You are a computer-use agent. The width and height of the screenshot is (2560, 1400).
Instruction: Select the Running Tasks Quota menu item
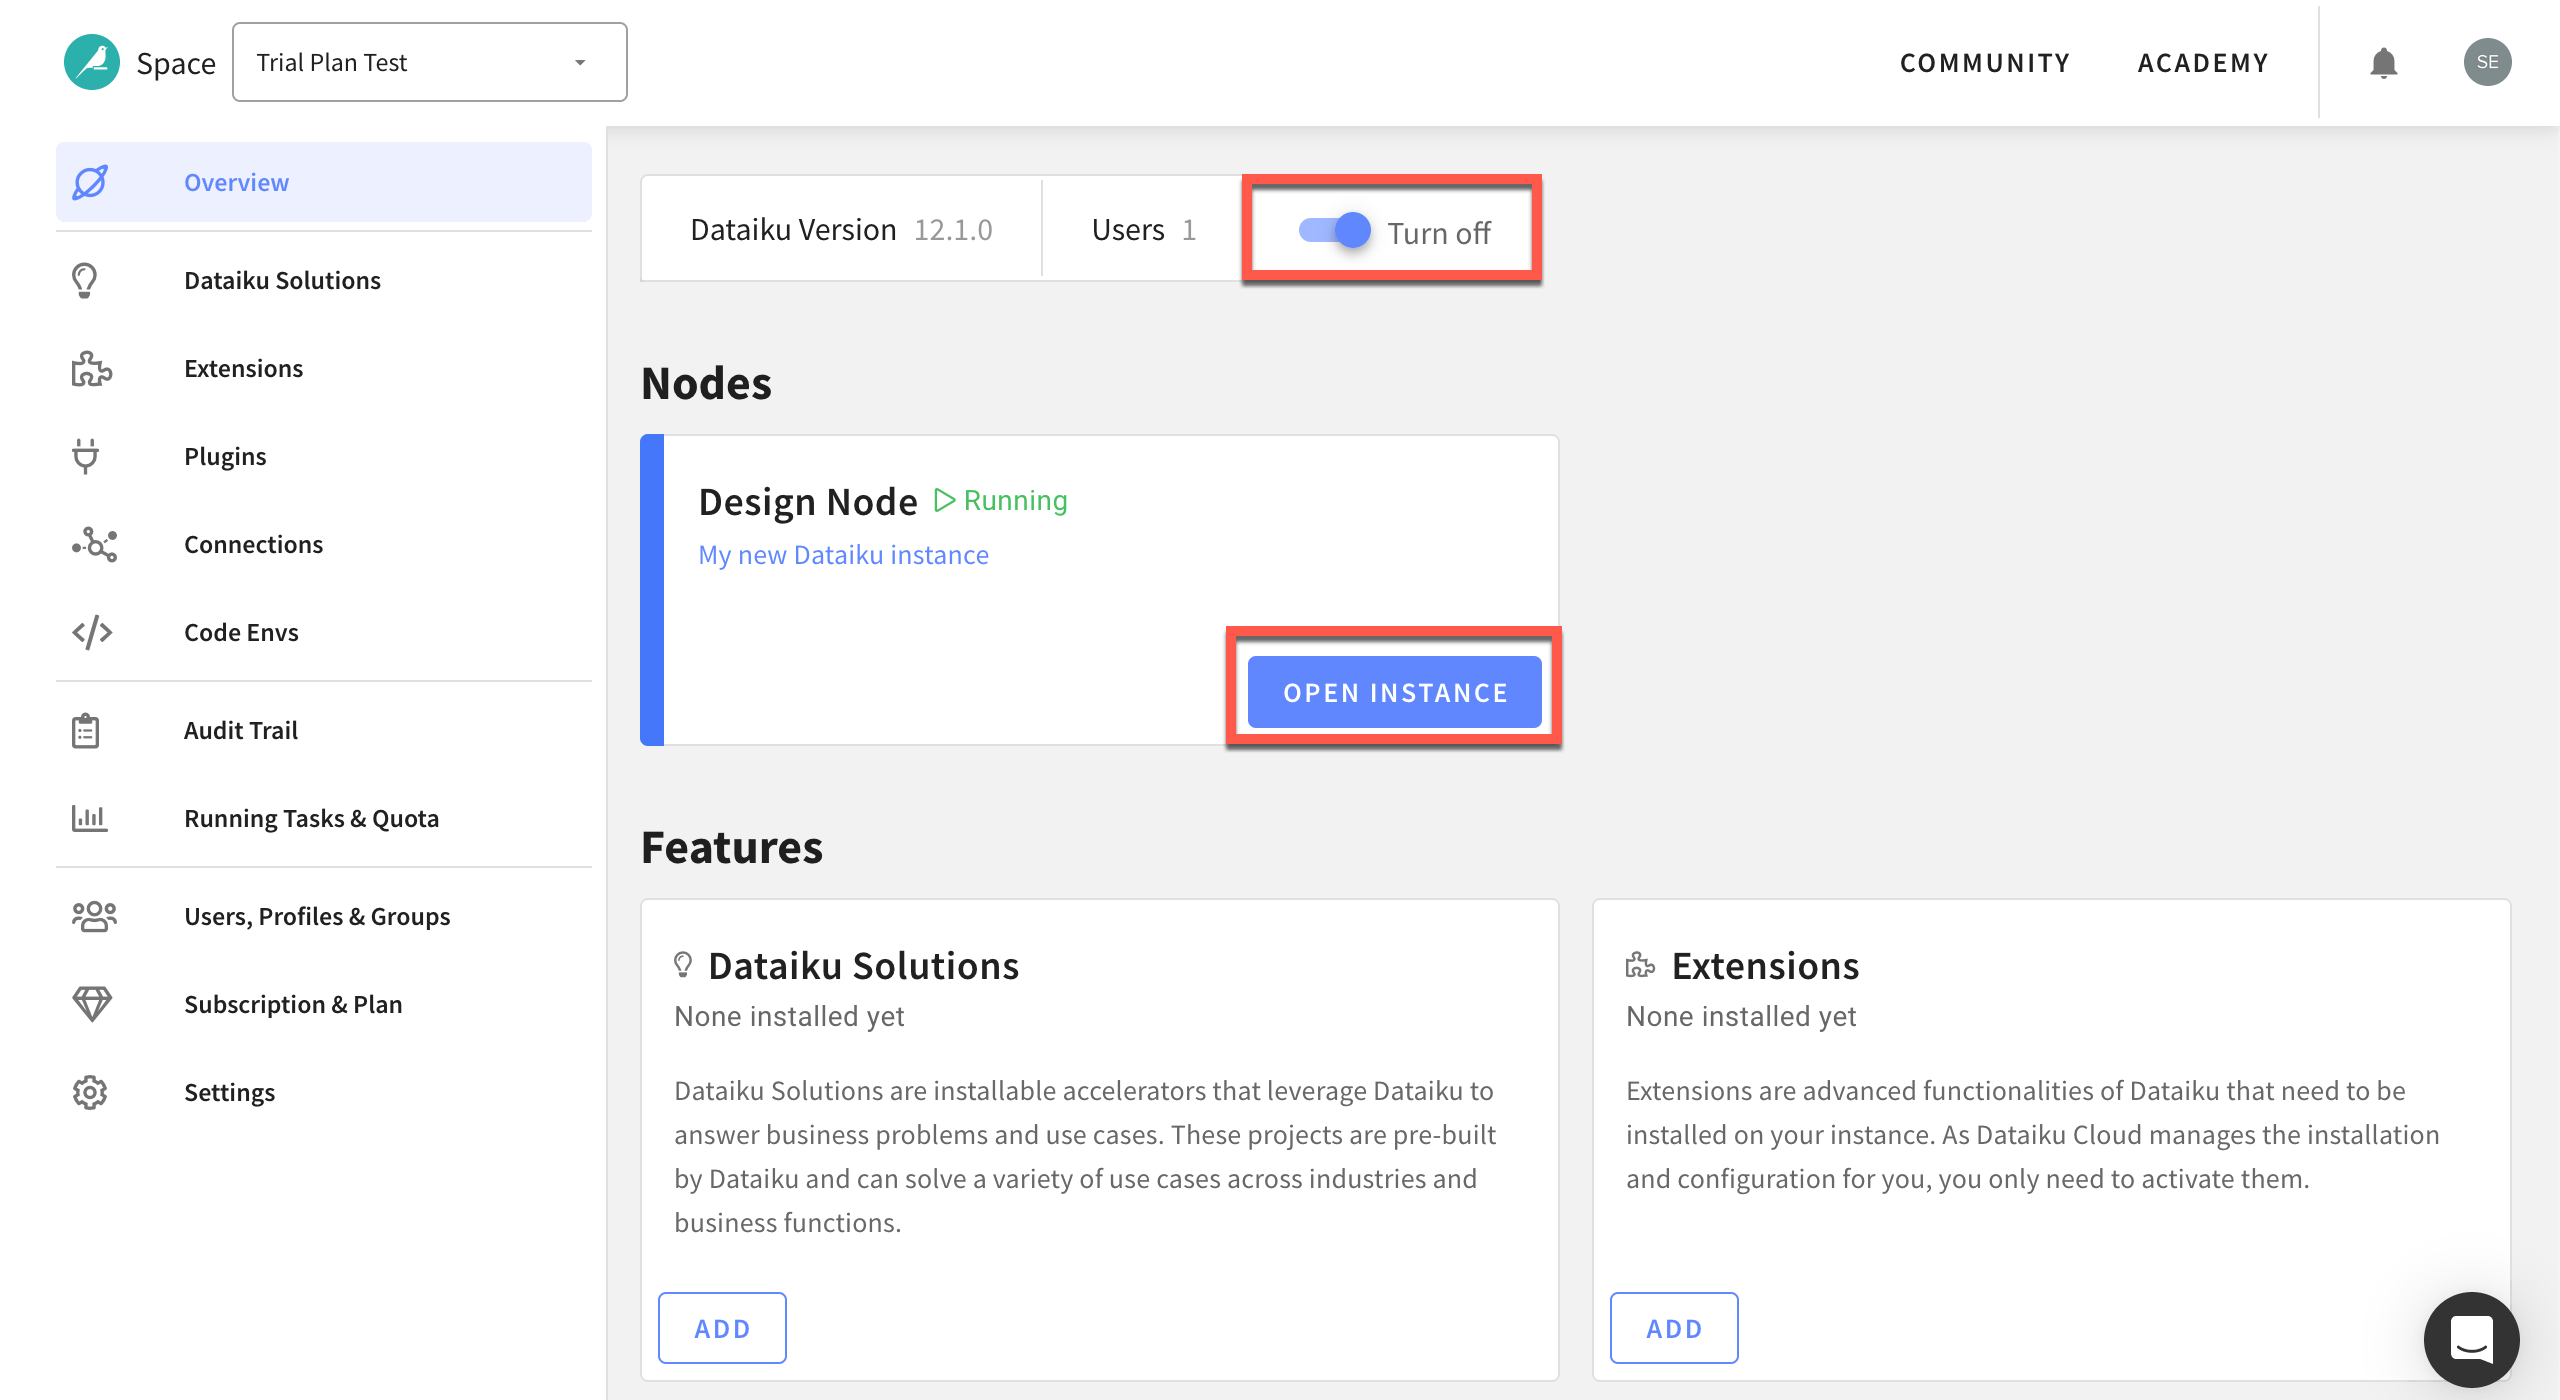[312, 819]
